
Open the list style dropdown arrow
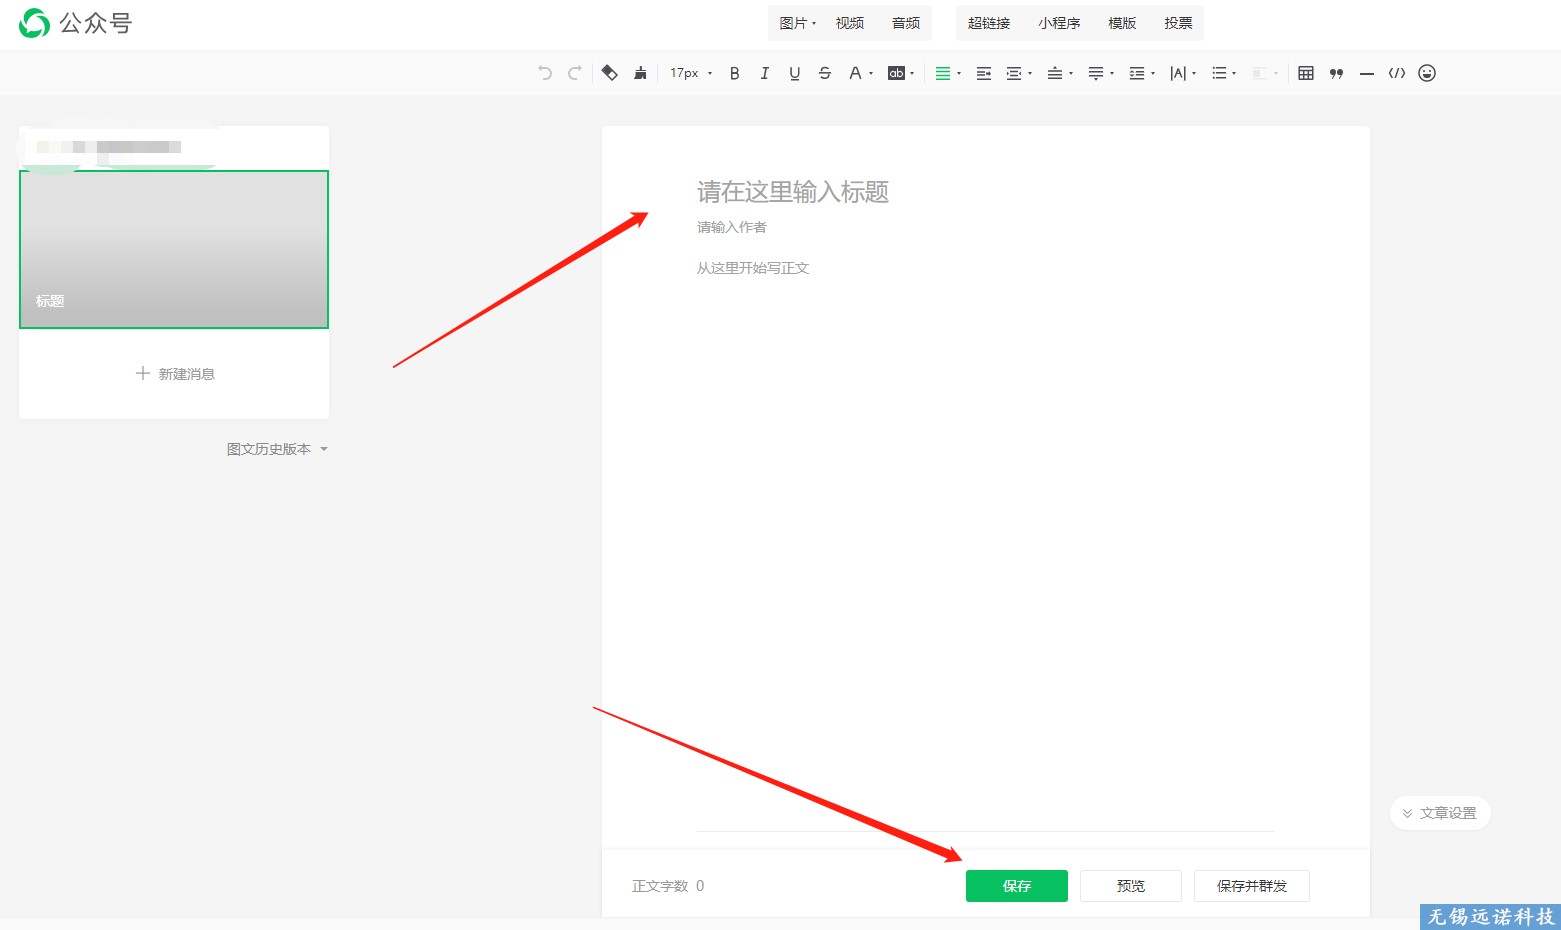[x=1234, y=73]
